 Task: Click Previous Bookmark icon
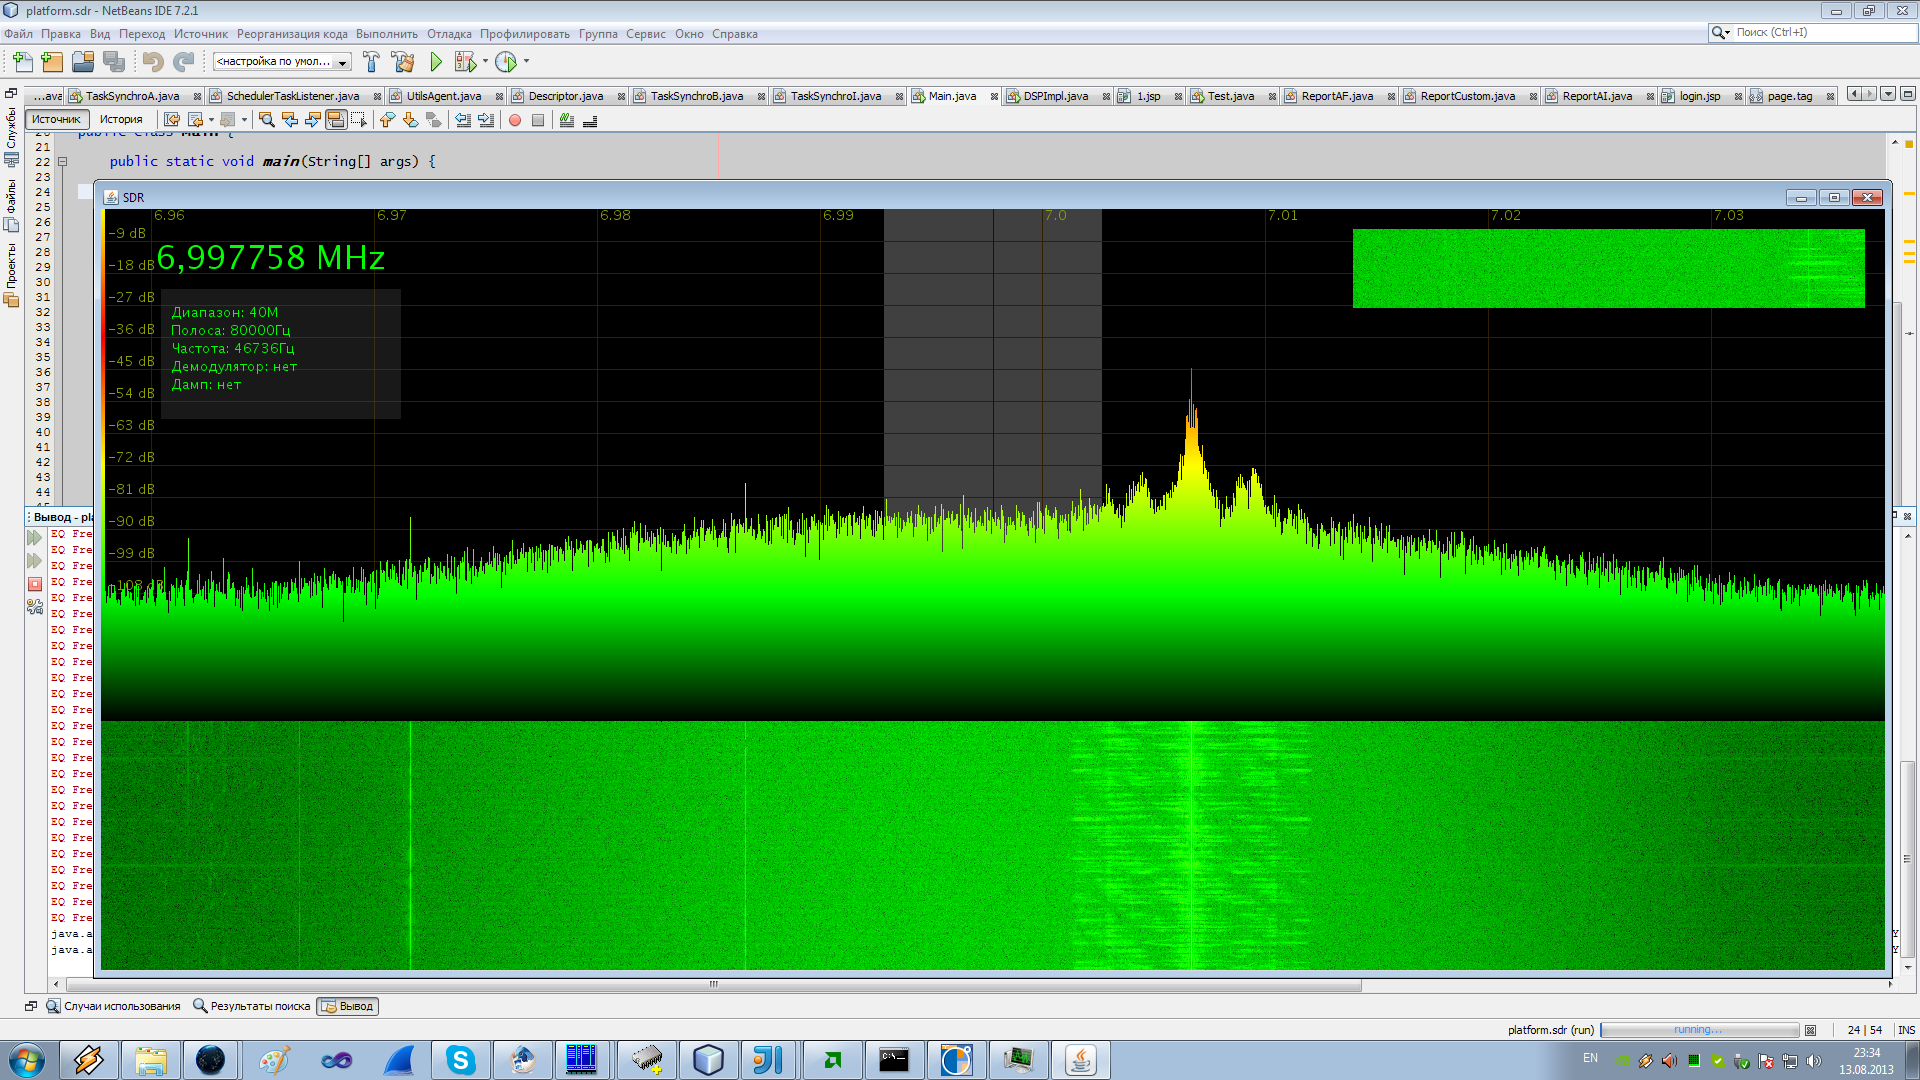click(387, 120)
